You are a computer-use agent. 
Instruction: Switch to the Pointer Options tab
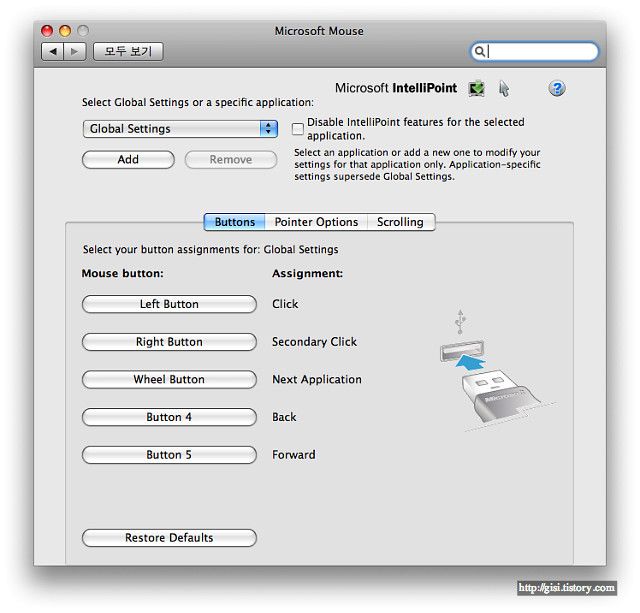click(x=316, y=222)
